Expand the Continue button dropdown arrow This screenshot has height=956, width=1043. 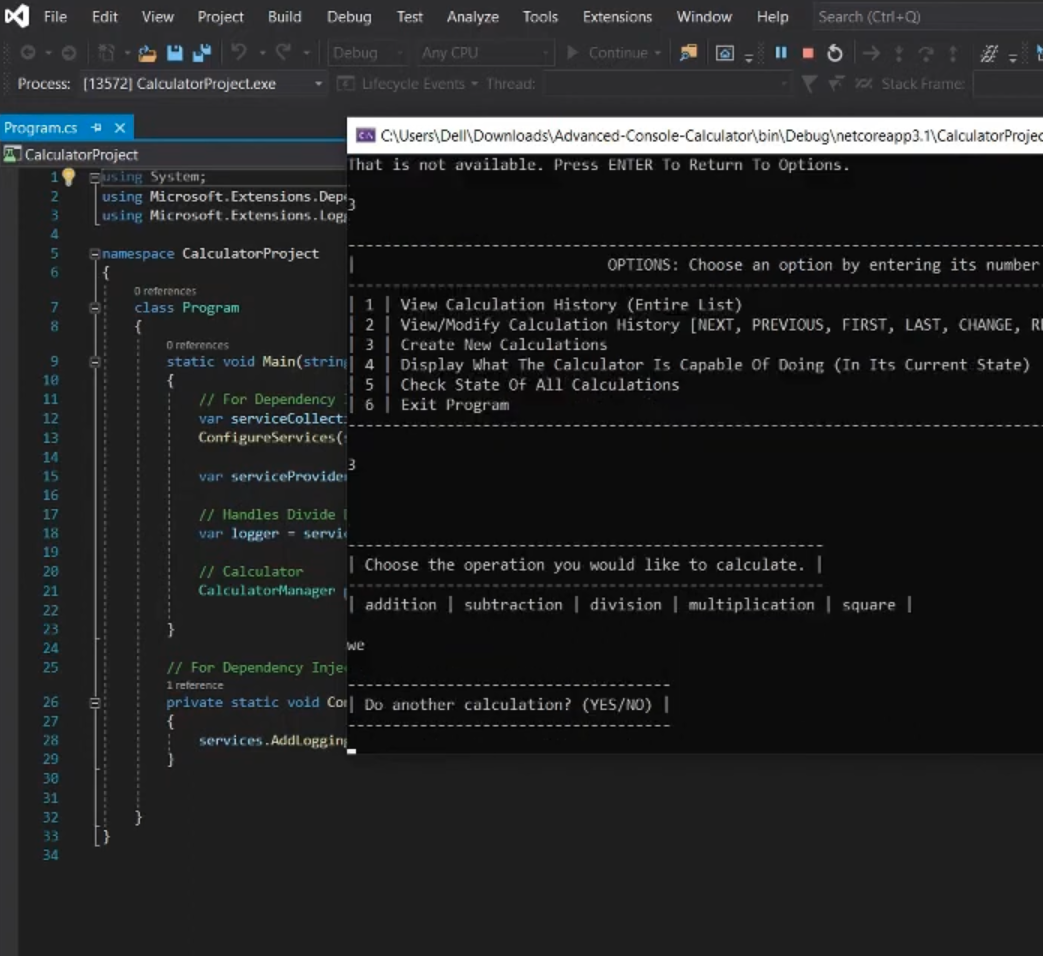(x=658, y=53)
